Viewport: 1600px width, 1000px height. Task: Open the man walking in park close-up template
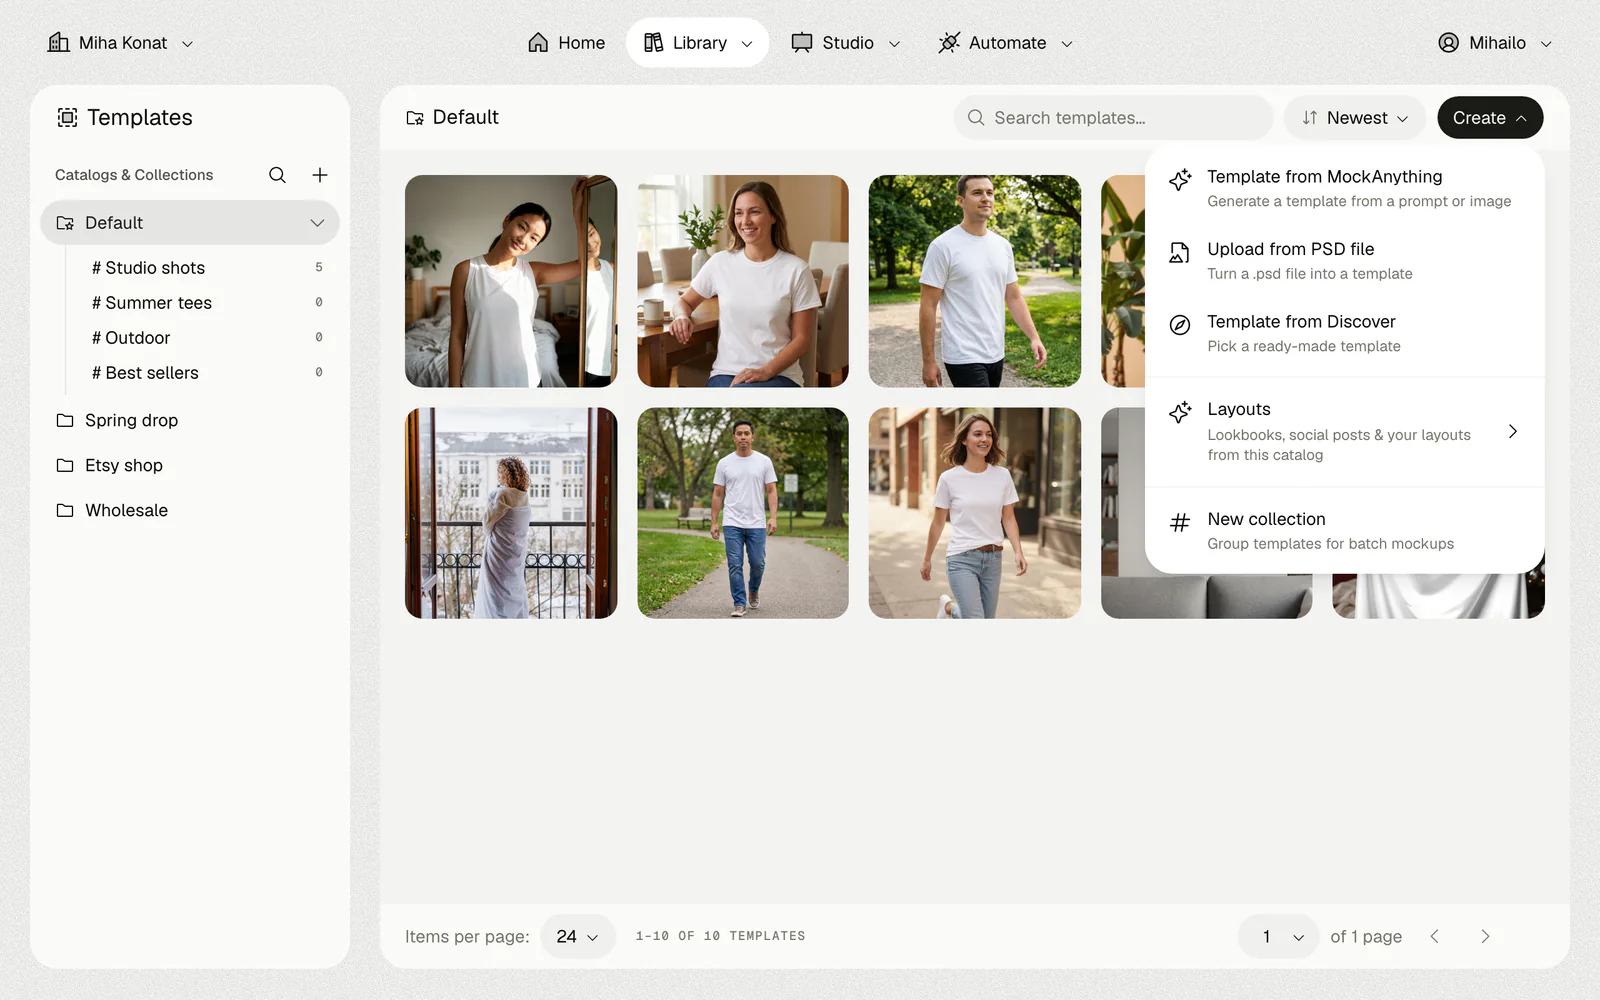pyautogui.click(x=975, y=281)
